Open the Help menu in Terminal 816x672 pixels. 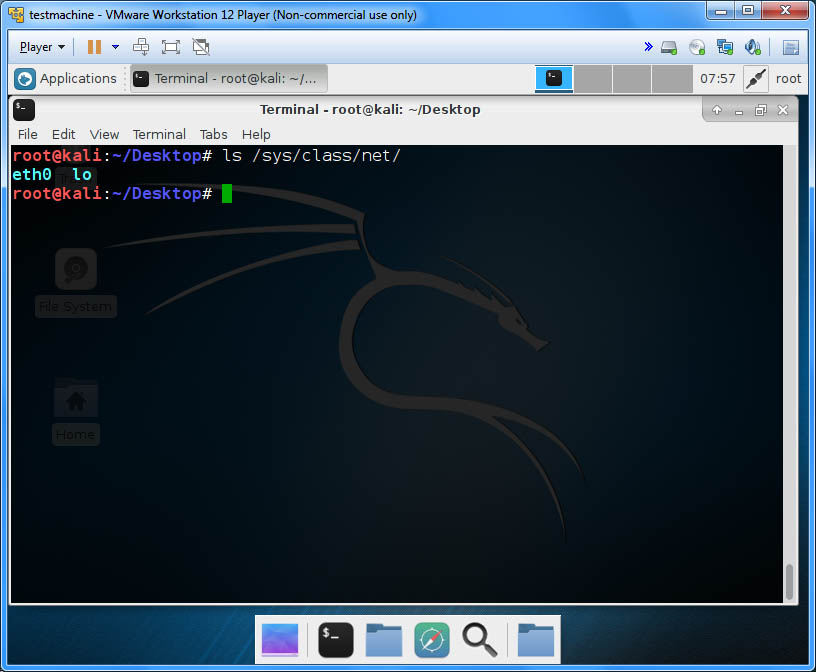click(x=256, y=134)
